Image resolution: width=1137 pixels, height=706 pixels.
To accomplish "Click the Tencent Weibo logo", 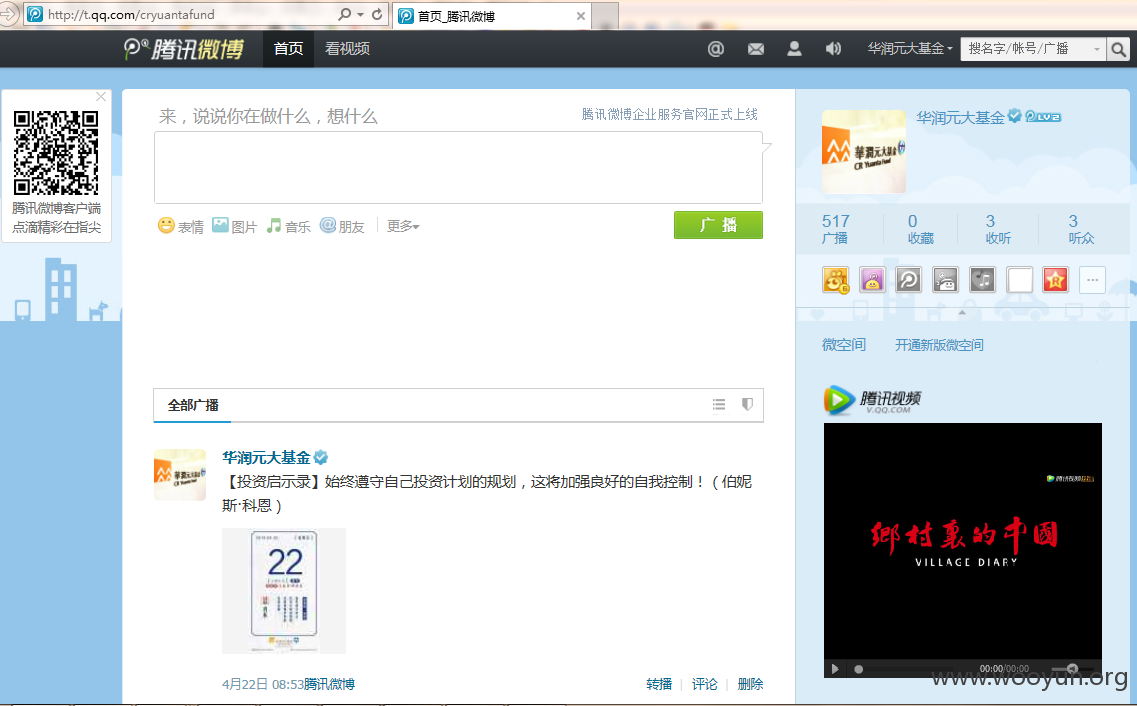I will point(183,49).
